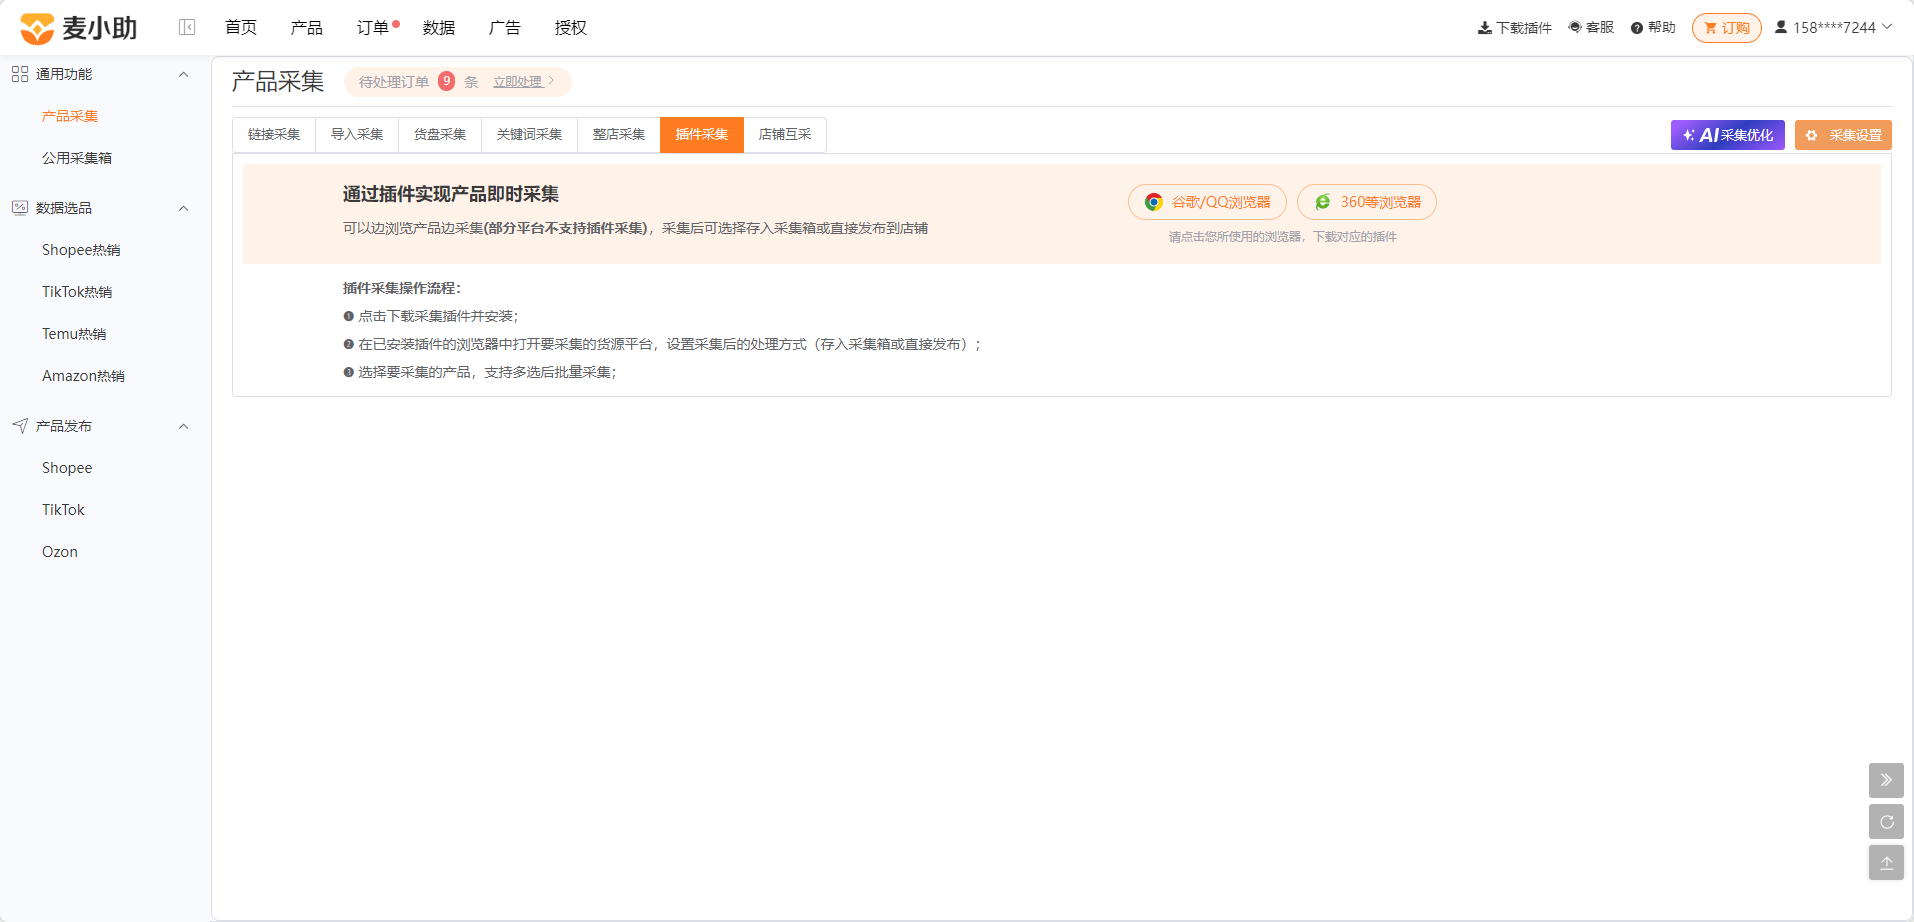
Task: Click the pending orders badge 9
Action: 447,81
